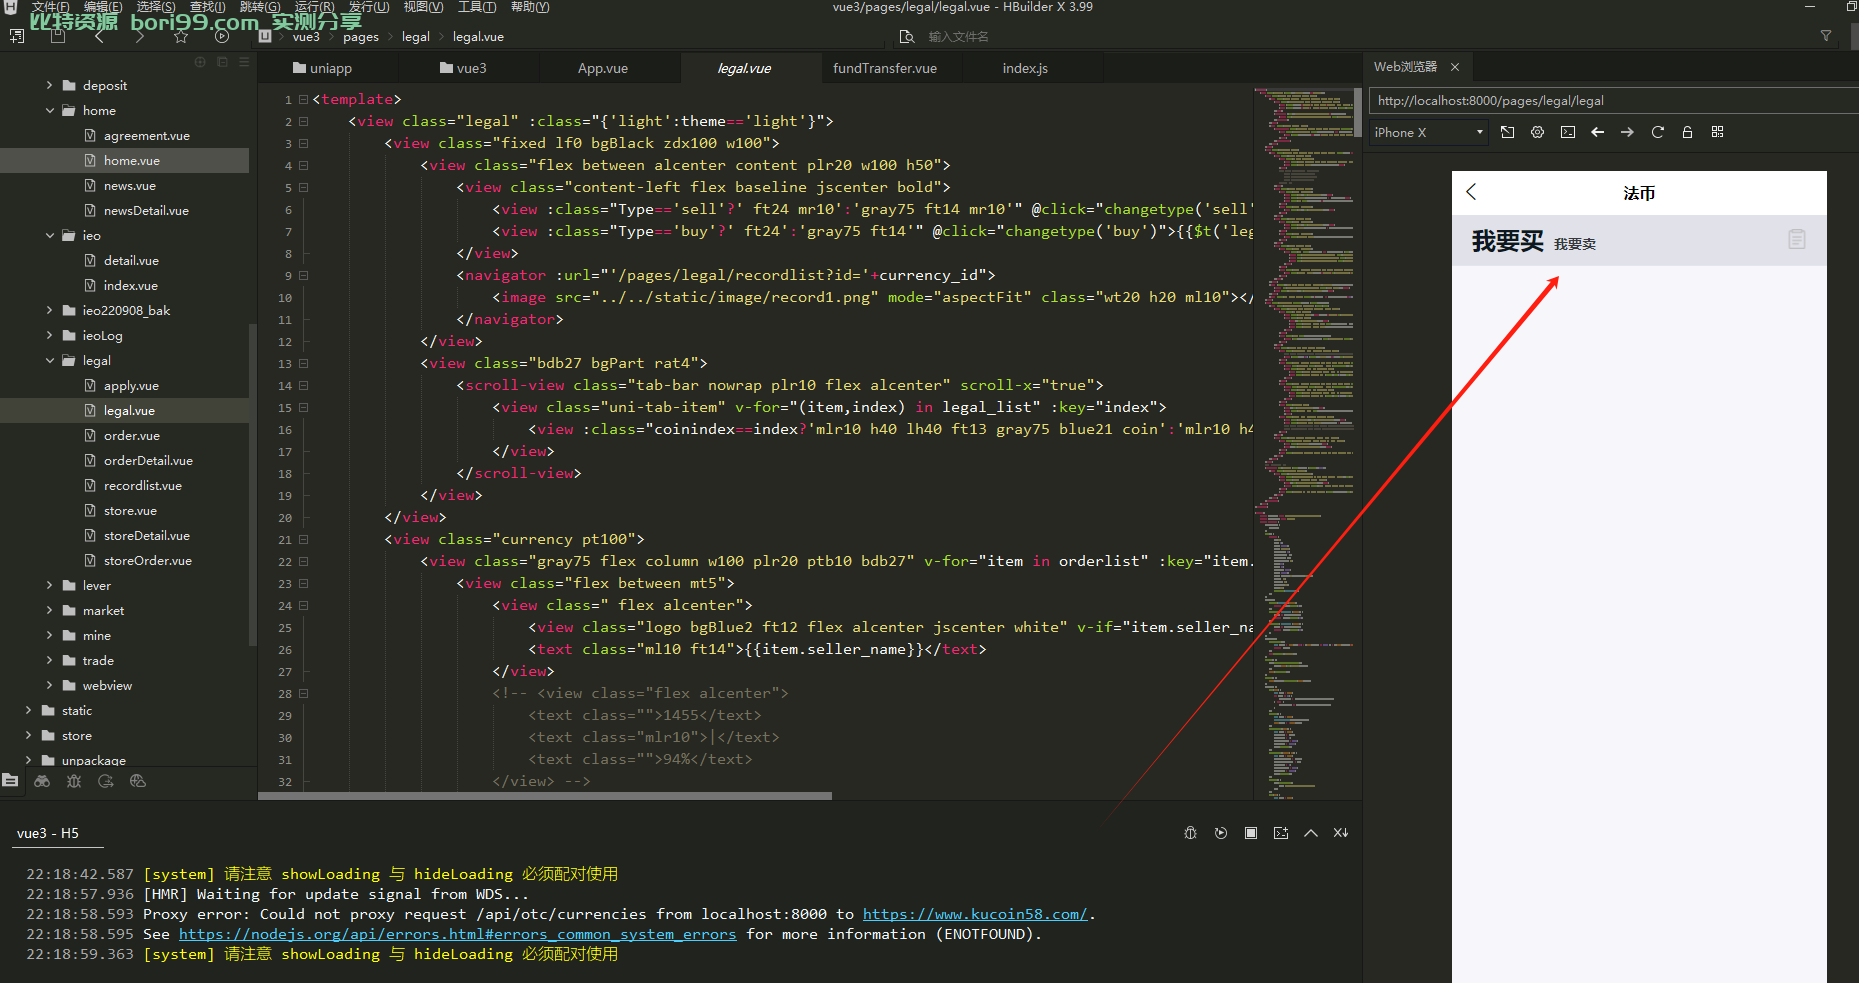Click the Web browser back arrow
This screenshot has width=1859, height=983.
[1598, 132]
